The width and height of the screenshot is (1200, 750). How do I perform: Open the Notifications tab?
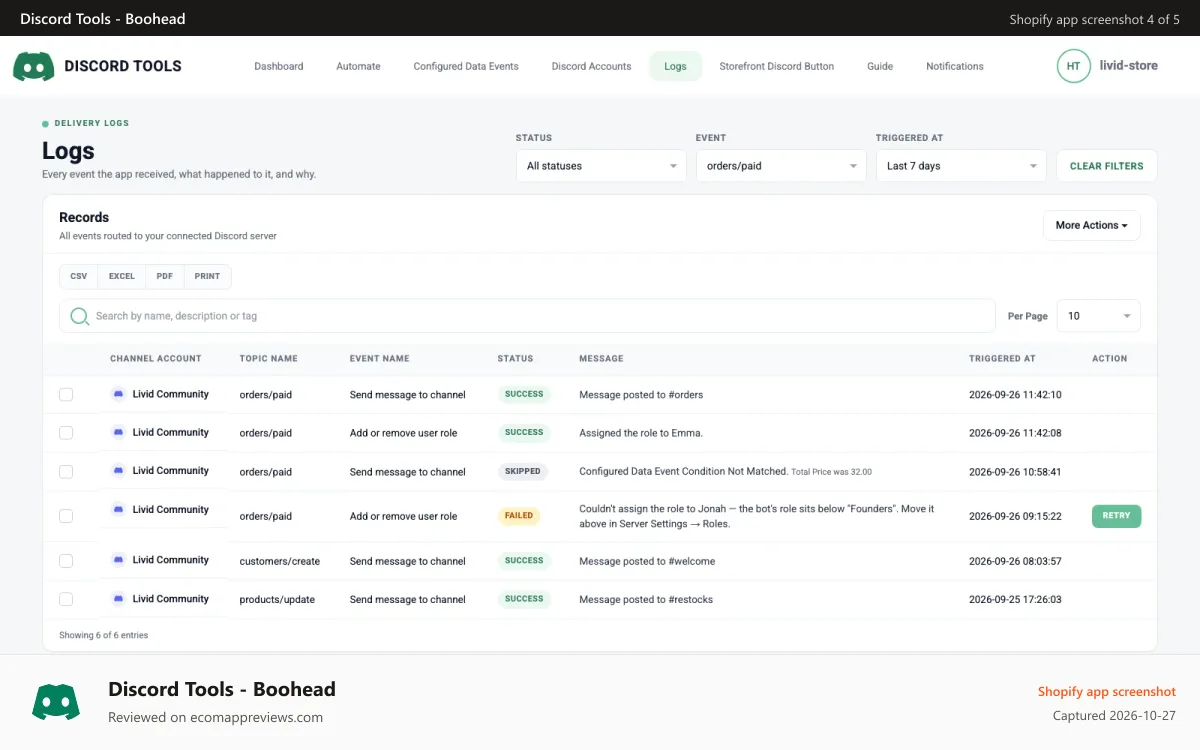pos(955,66)
